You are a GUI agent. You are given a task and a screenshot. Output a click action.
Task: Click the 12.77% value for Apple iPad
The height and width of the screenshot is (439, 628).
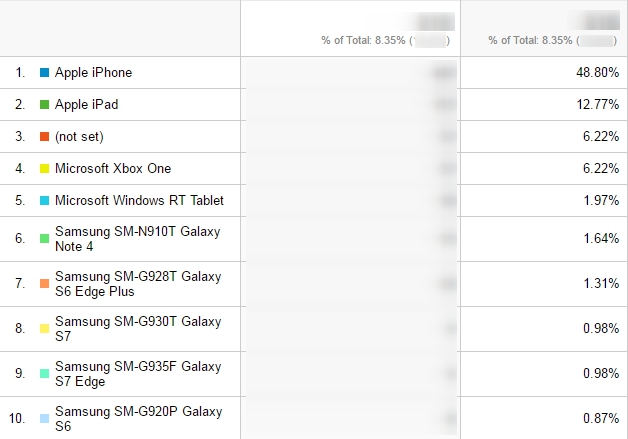tap(598, 105)
